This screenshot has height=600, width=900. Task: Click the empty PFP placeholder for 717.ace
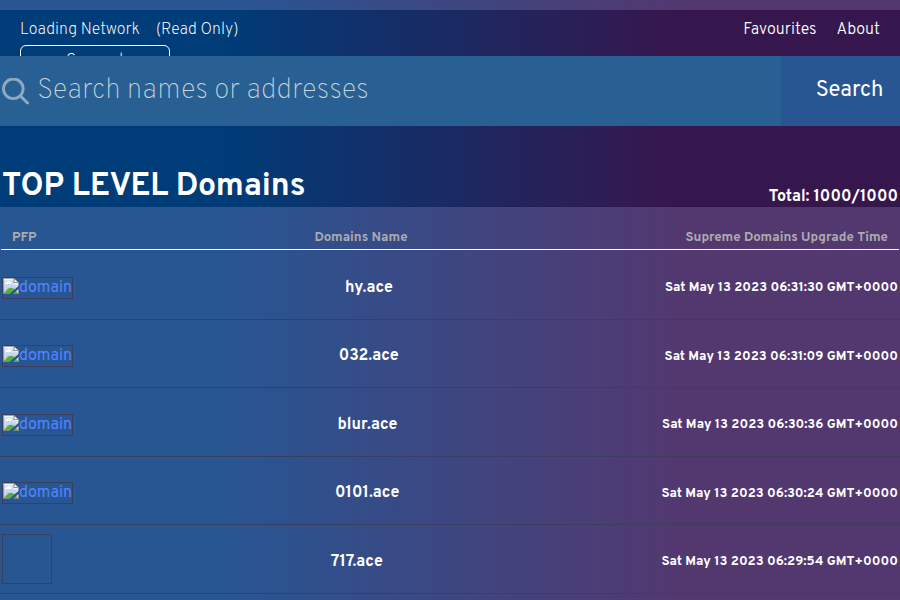click(x=26, y=559)
